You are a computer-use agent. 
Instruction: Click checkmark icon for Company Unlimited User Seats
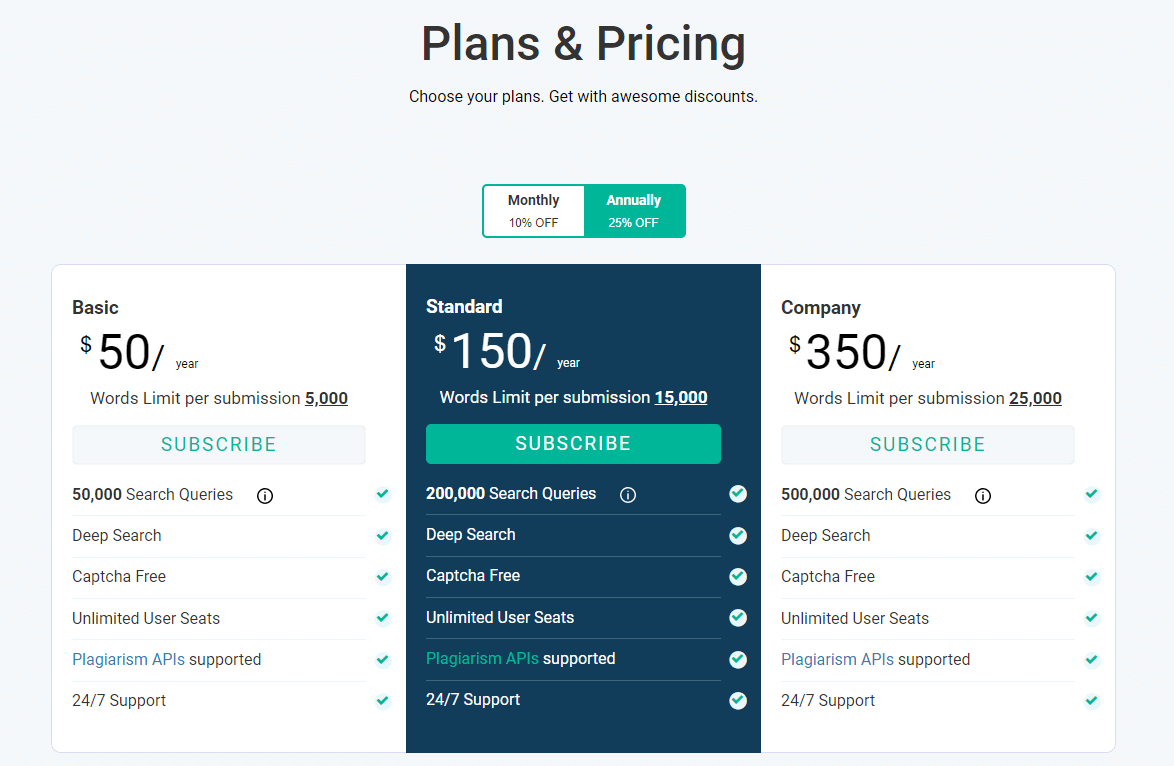coord(1092,618)
